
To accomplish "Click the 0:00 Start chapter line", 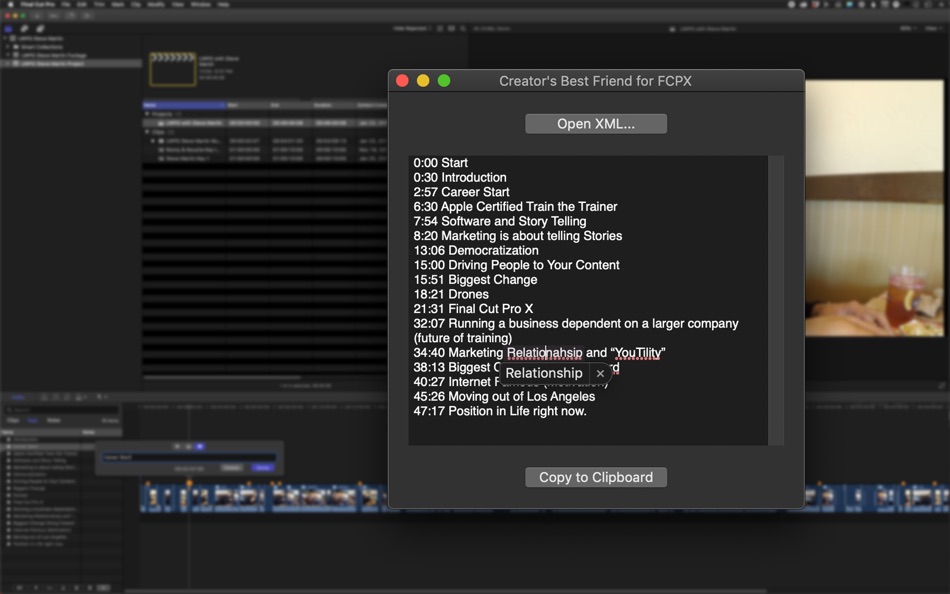I will [440, 162].
